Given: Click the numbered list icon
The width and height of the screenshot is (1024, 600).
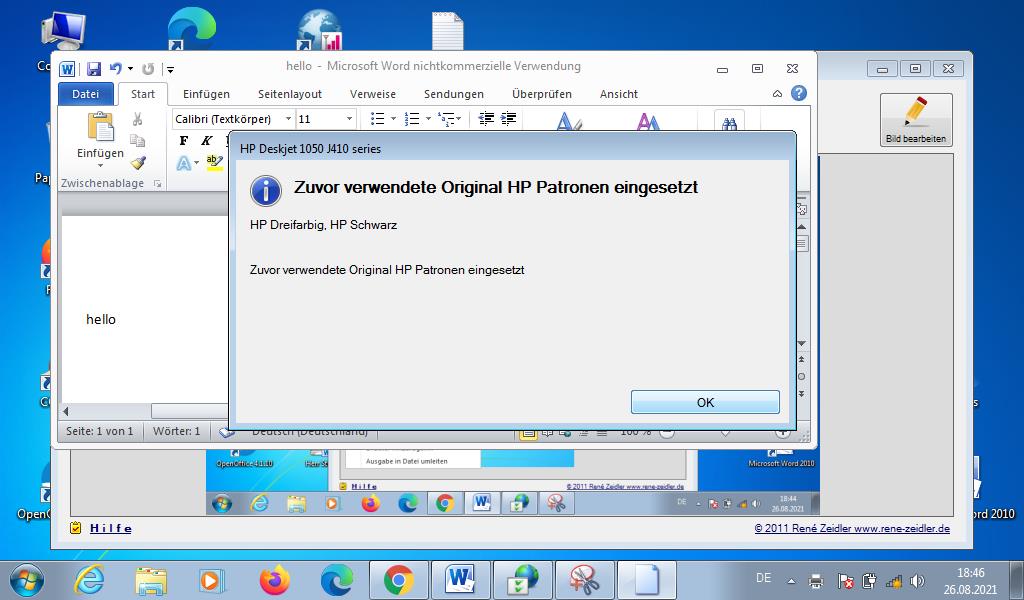Looking at the screenshot, I should [412, 118].
